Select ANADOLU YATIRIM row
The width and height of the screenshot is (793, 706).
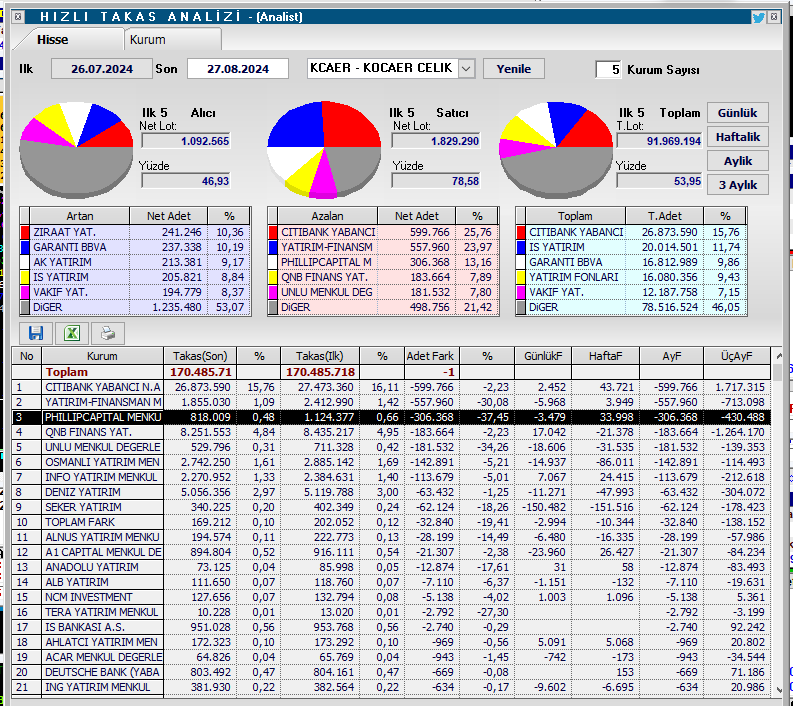coord(391,567)
